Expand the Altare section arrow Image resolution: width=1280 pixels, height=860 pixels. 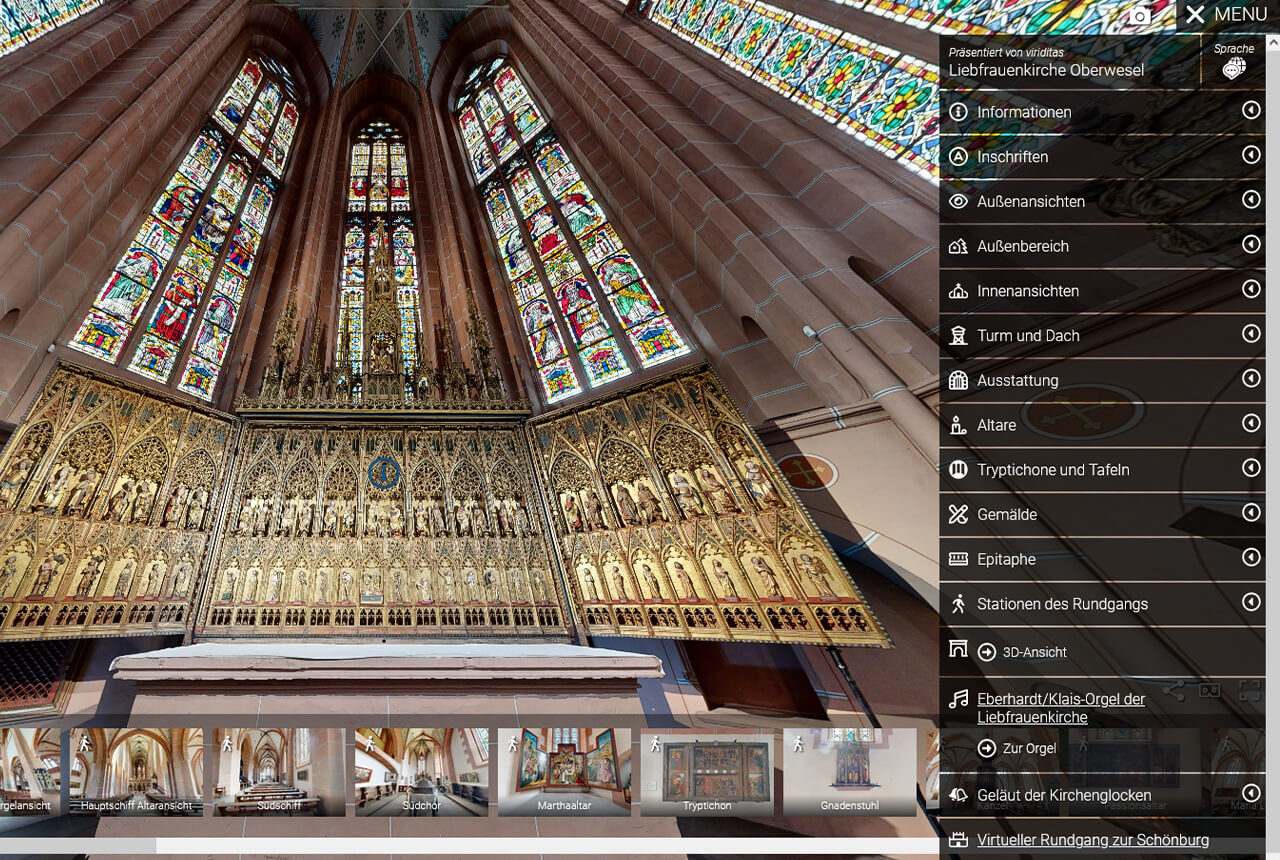(1250, 423)
